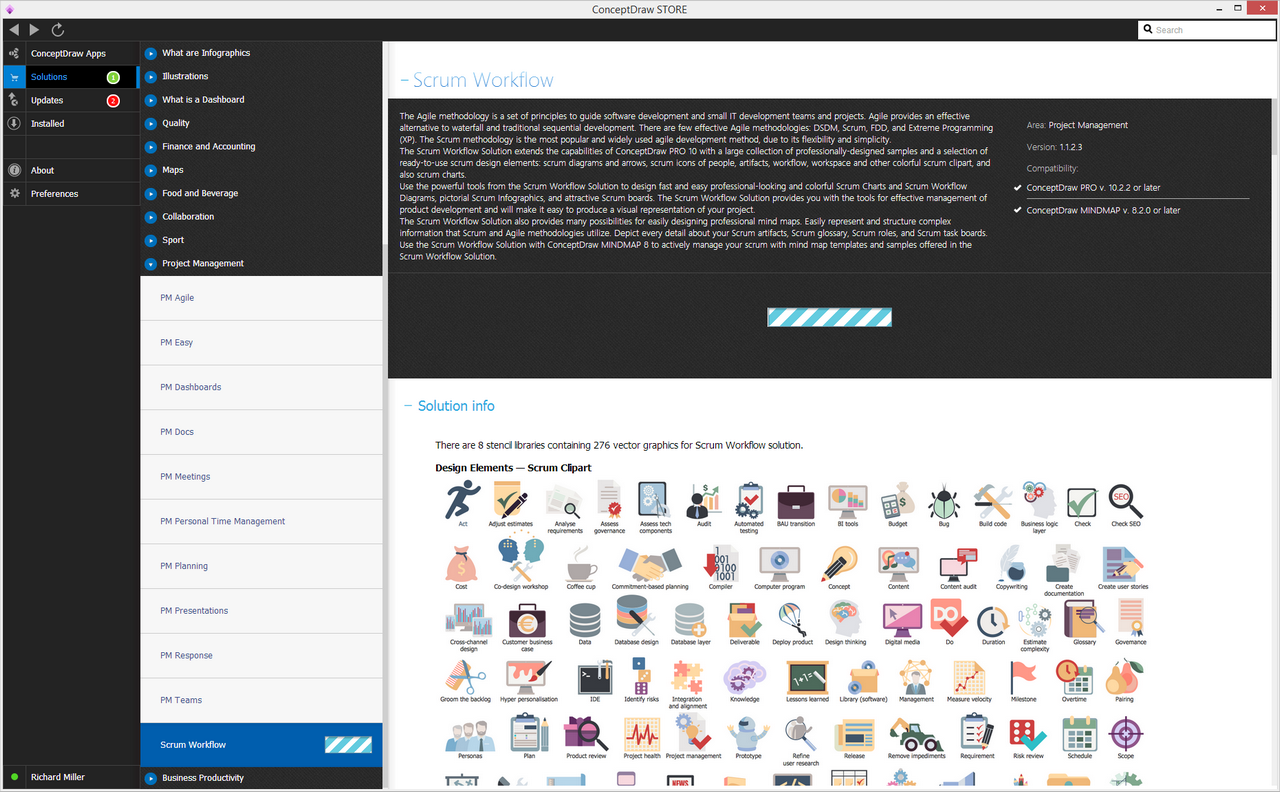Select the Scrum Workflow solution item
This screenshot has width=1280, height=792.
[x=262, y=745]
